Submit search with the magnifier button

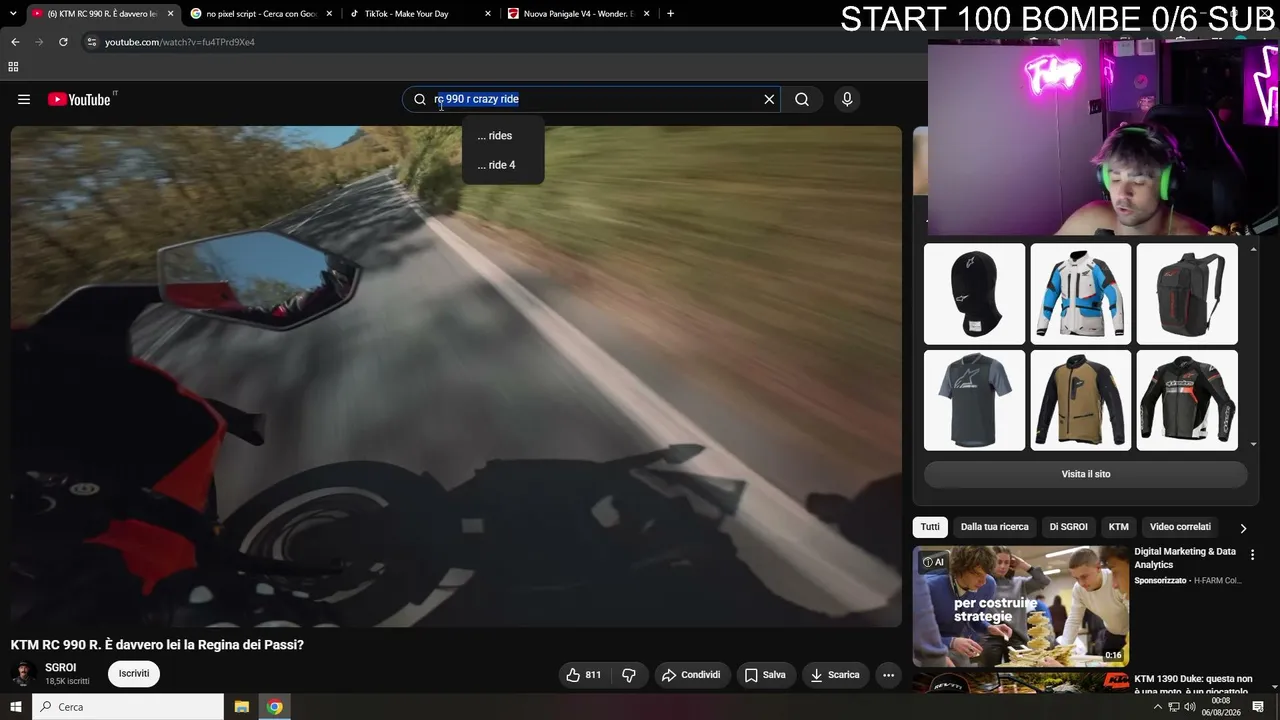point(802,99)
